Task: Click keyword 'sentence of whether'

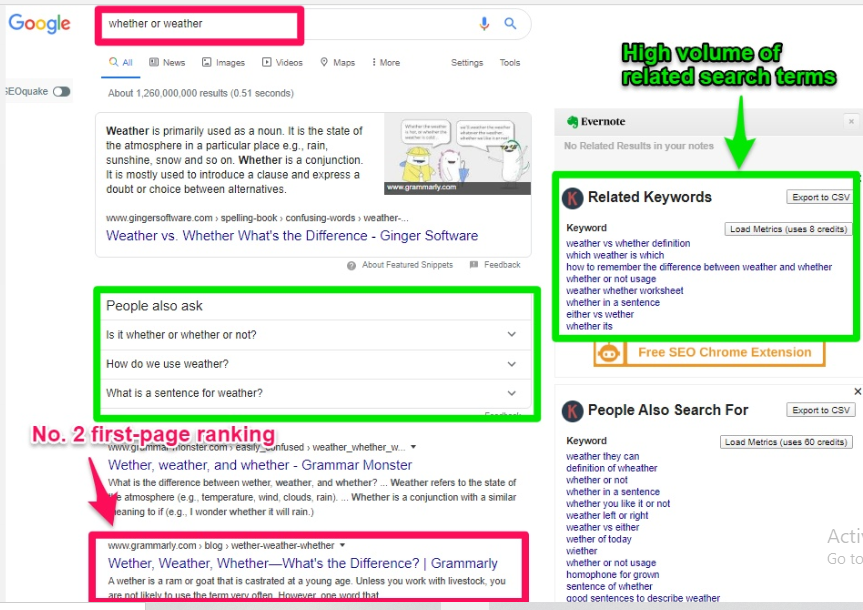Action: click(x=609, y=587)
